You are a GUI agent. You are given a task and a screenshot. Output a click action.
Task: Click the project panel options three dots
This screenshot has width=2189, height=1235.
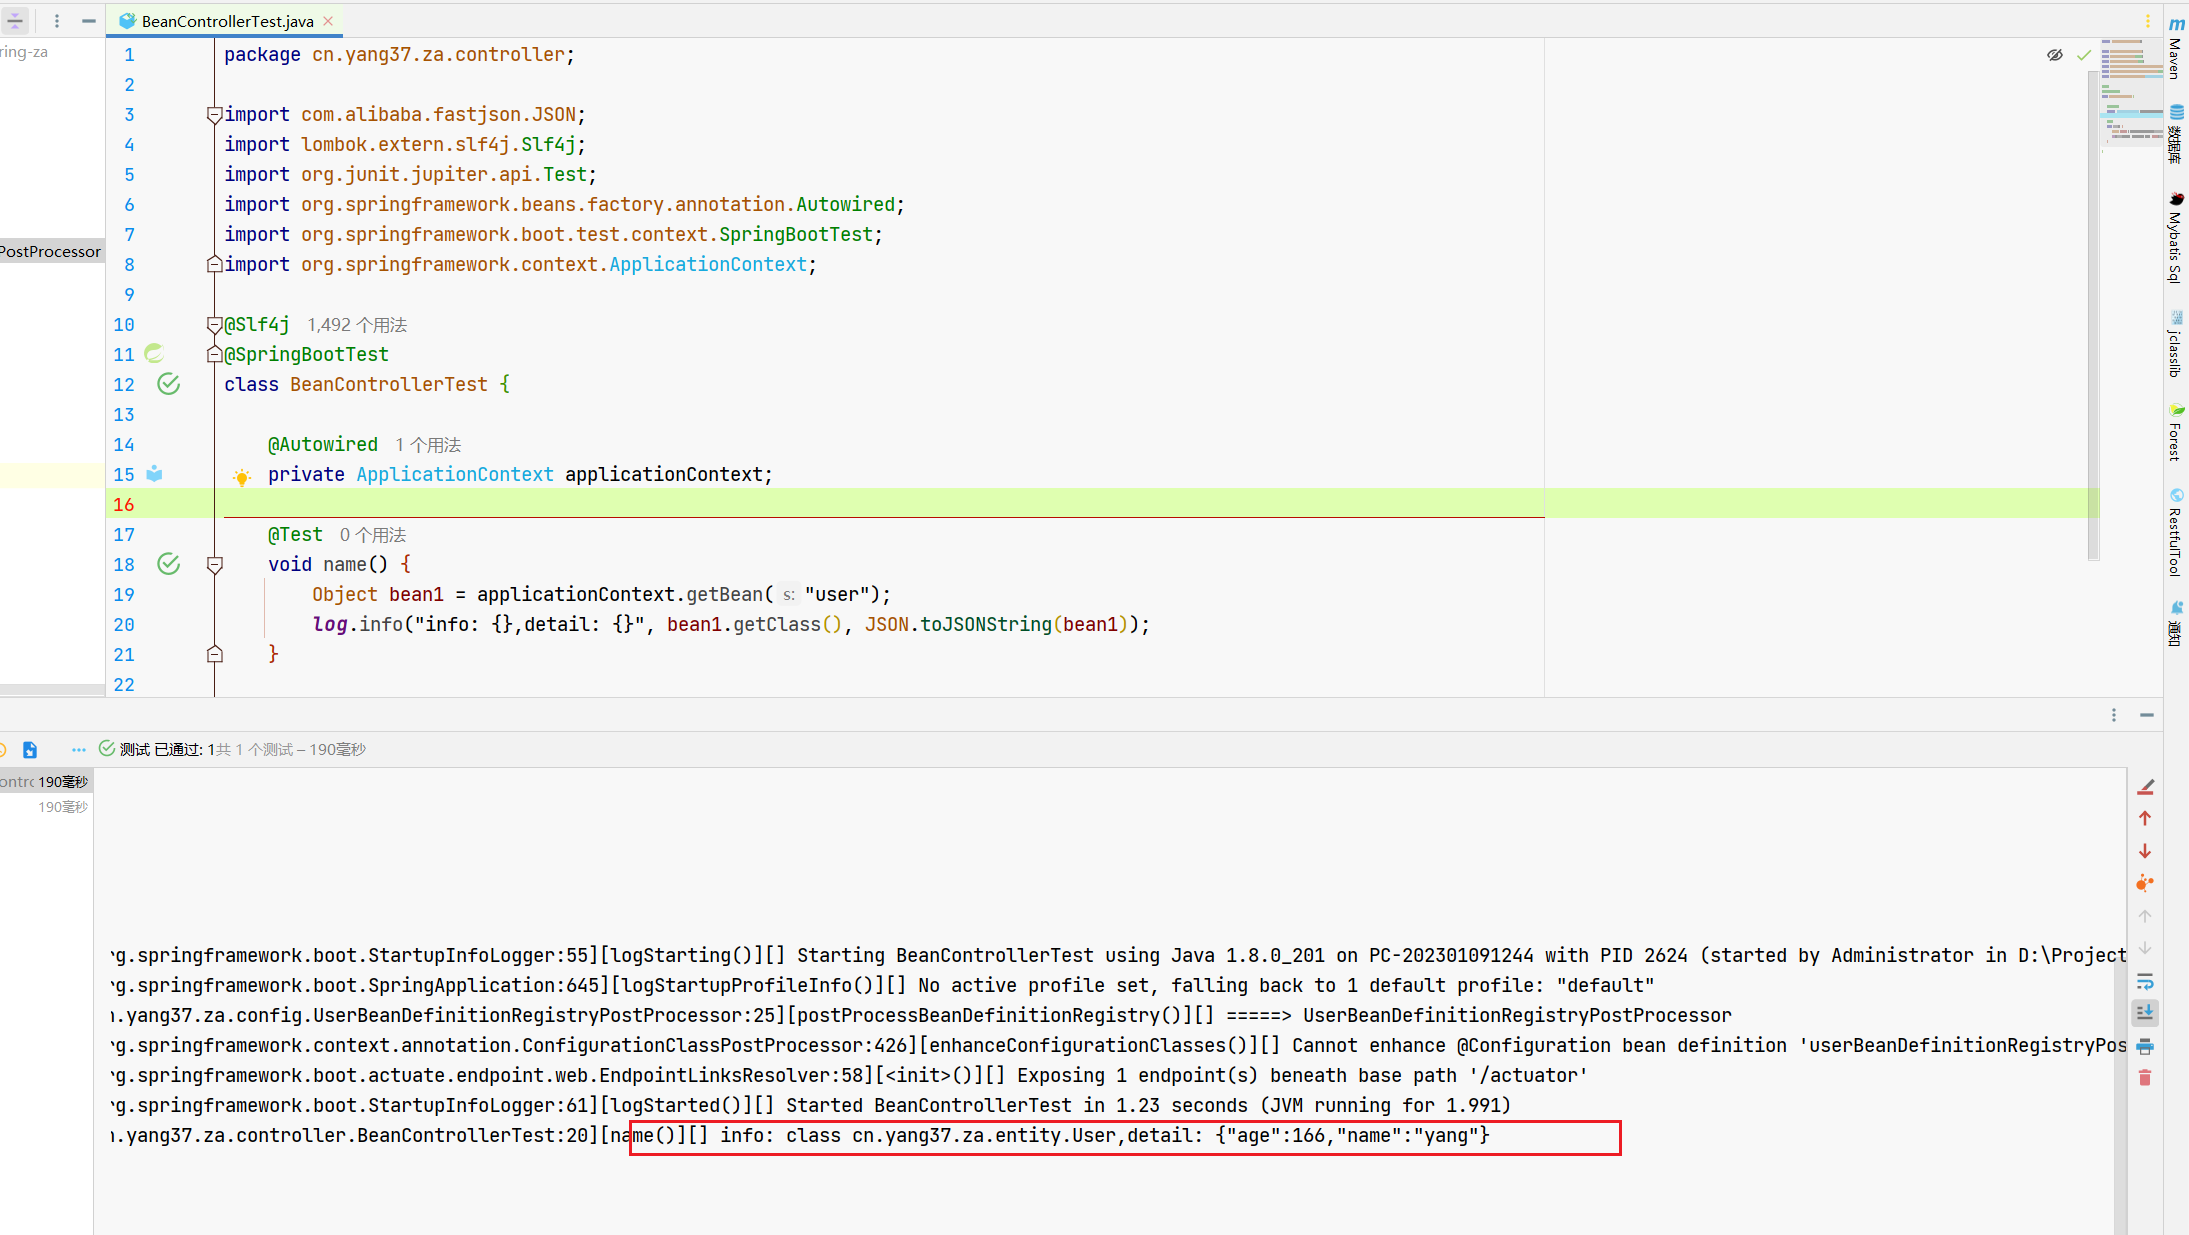pyautogui.click(x=57, y=21)
